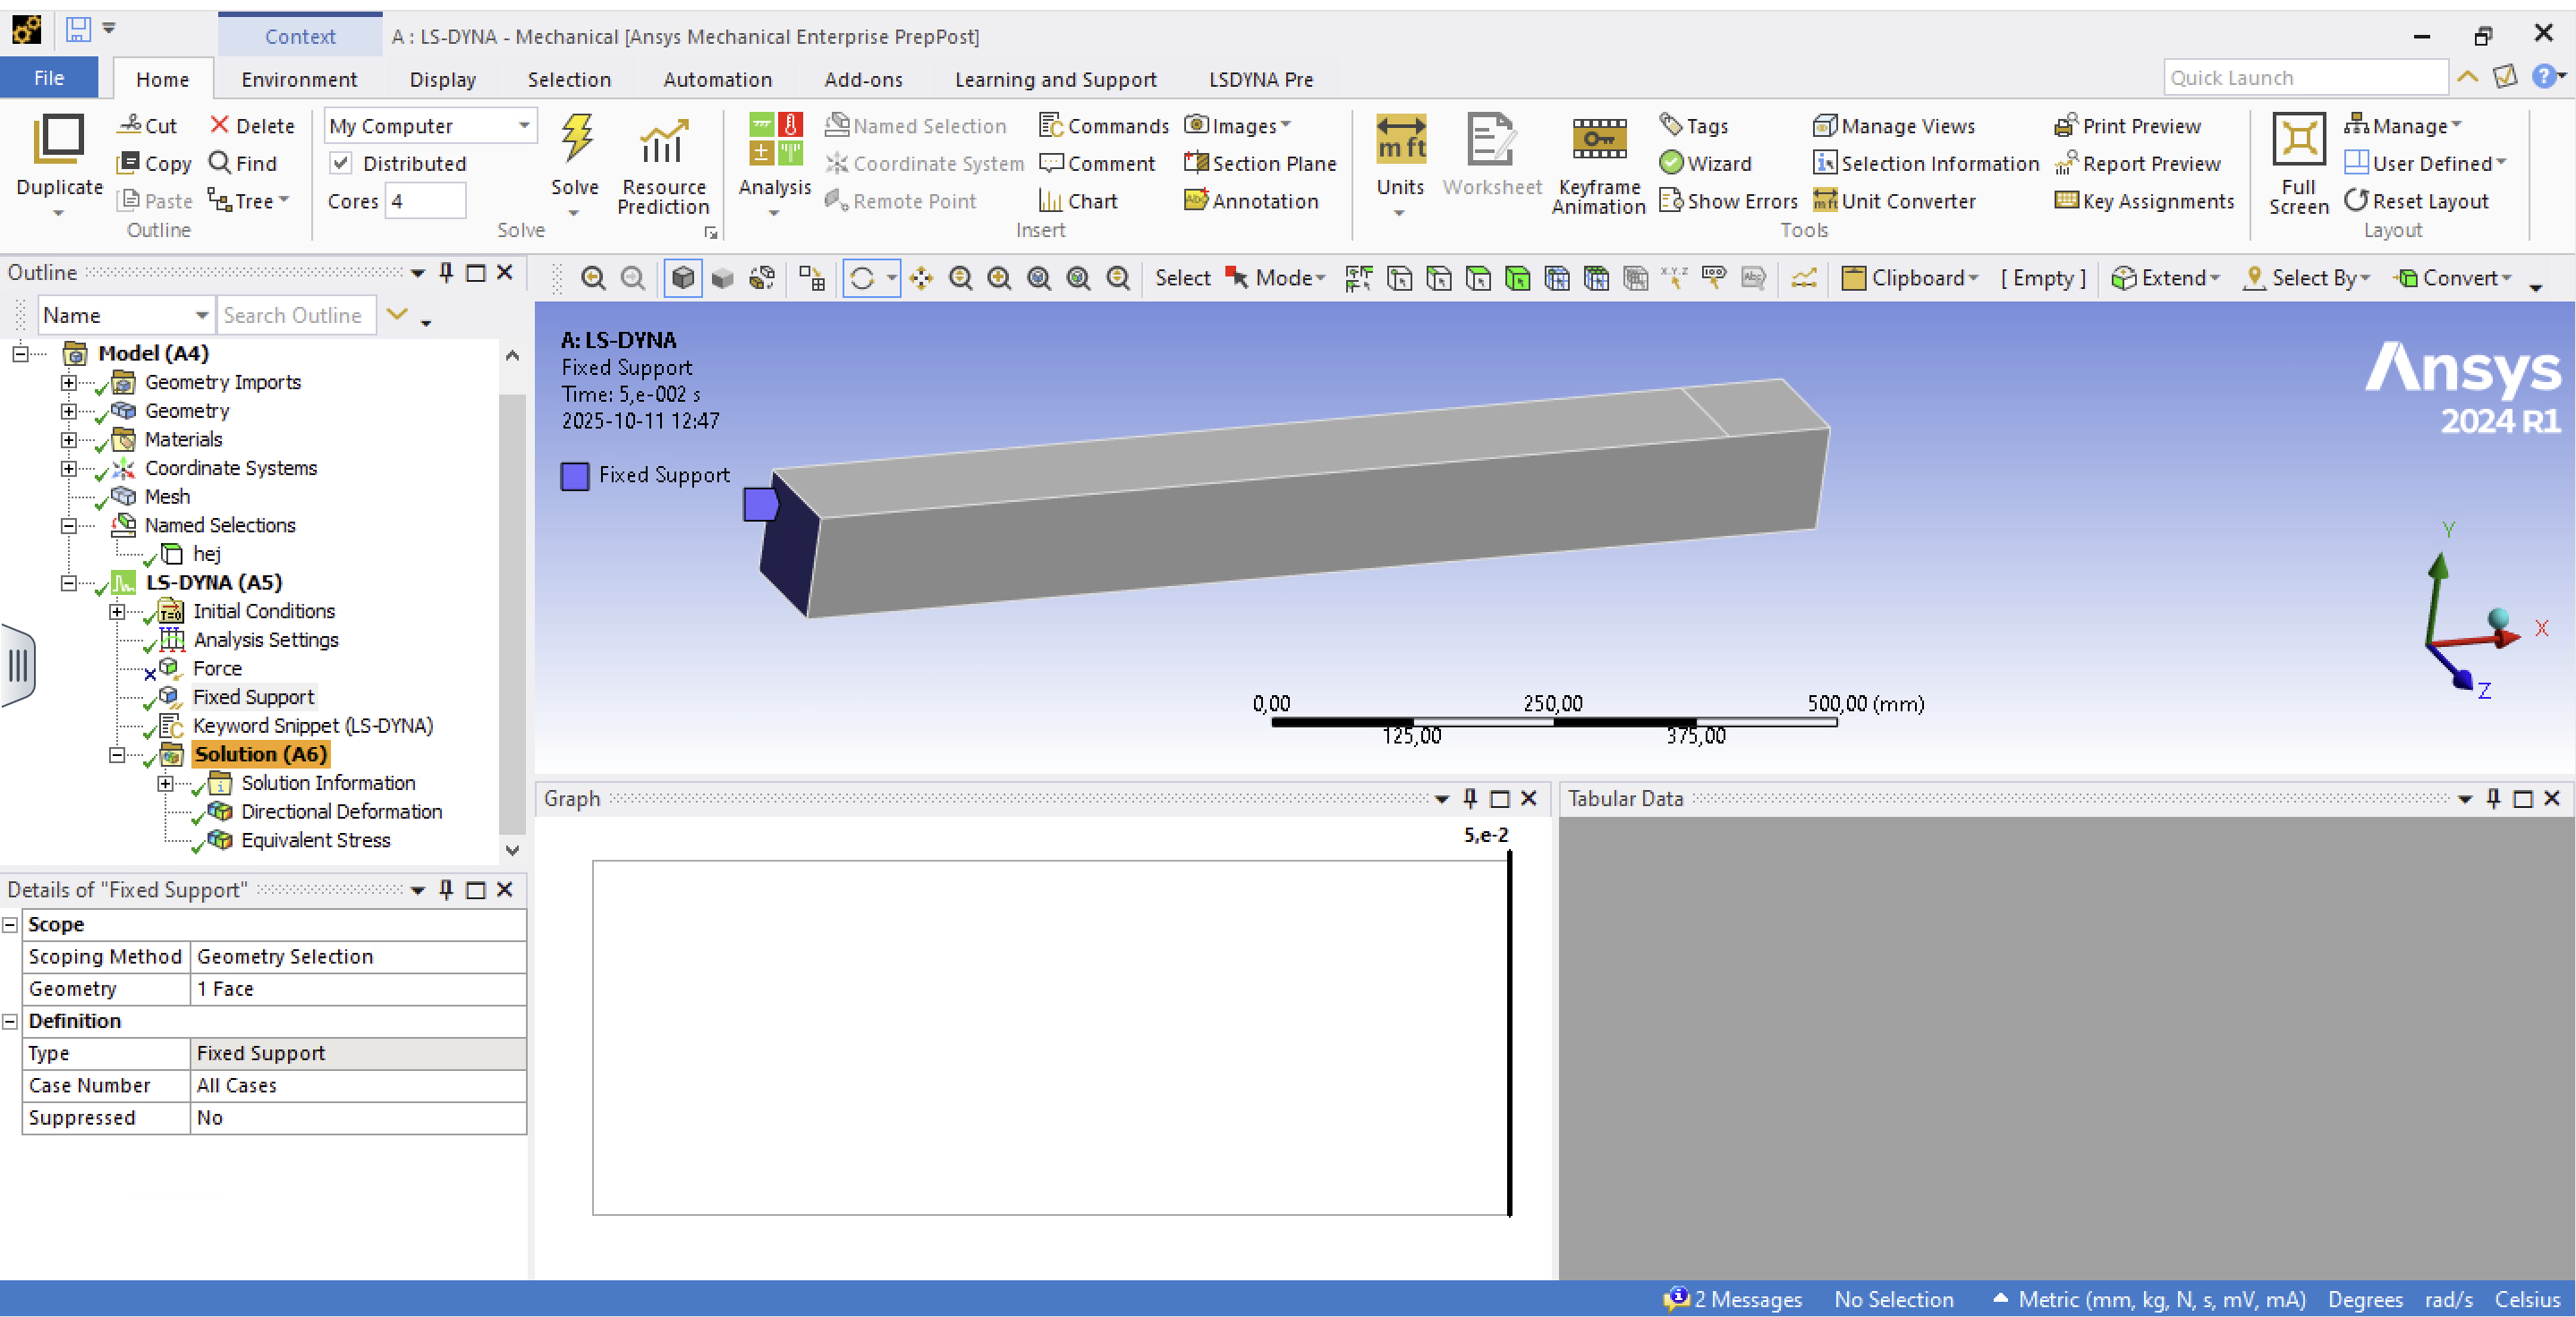Open the My Computer solve dropdown

coord(524,126)
